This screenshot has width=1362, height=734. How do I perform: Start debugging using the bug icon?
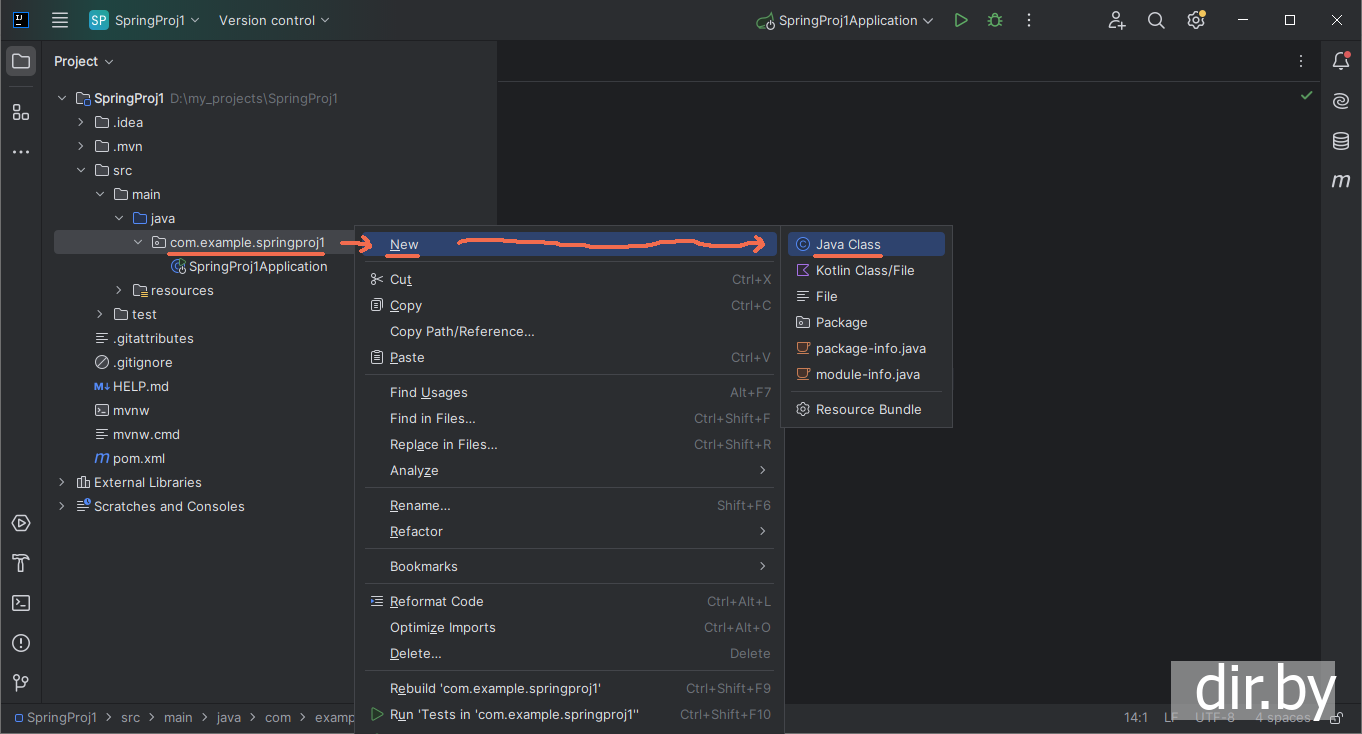[x=994, y=20]
